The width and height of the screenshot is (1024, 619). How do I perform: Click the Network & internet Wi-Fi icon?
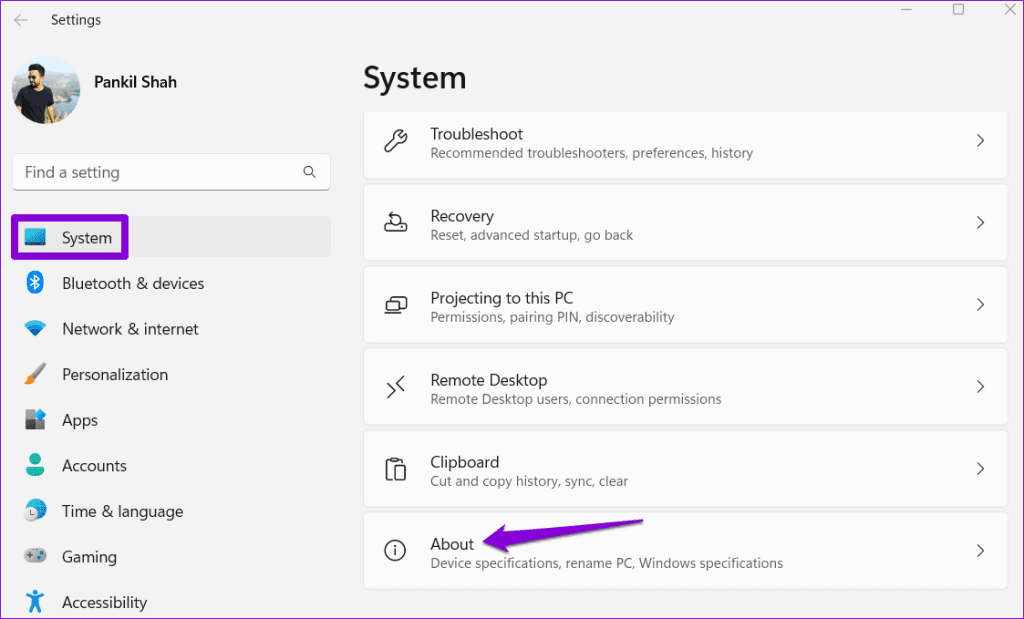pyautogui.click(x=35, y=329)
